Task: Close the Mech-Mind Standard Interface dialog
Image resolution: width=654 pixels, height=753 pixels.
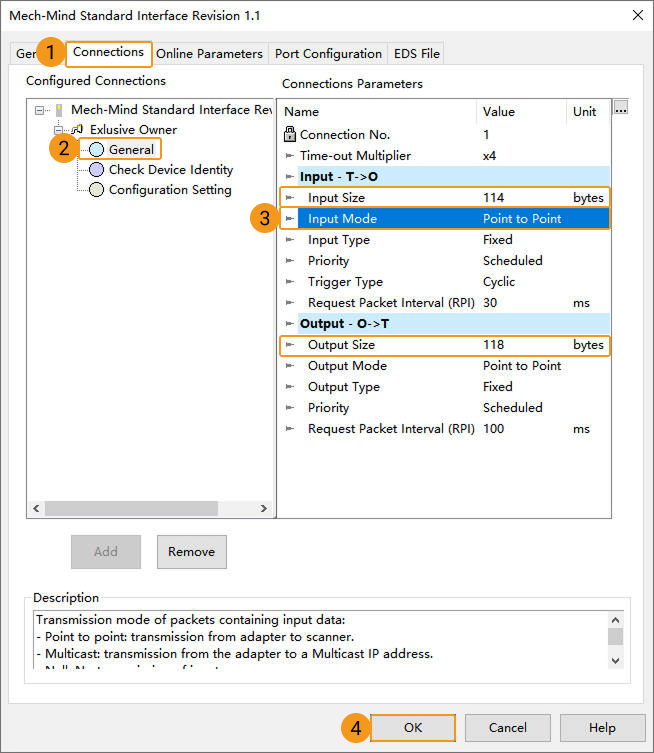Action: point(638,15)
